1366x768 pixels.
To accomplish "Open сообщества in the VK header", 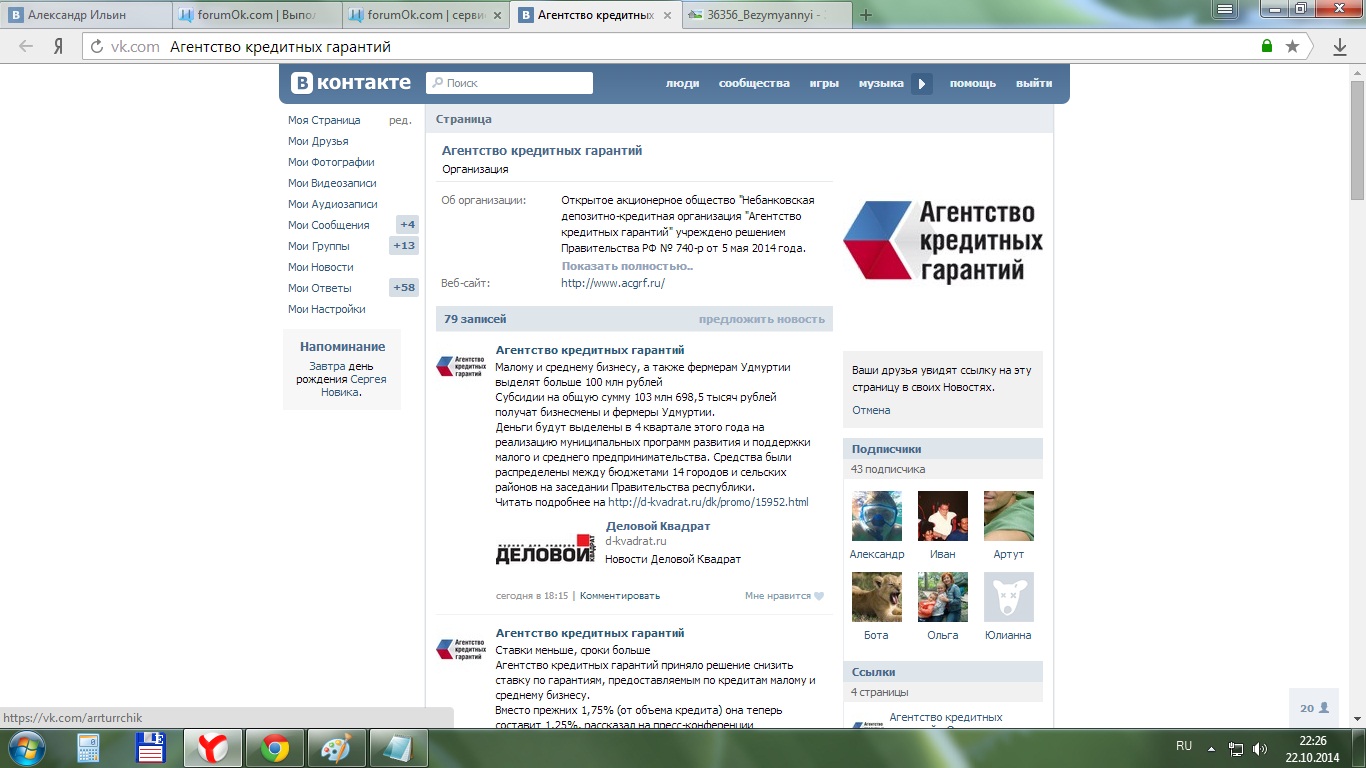I will click(754, 83).
